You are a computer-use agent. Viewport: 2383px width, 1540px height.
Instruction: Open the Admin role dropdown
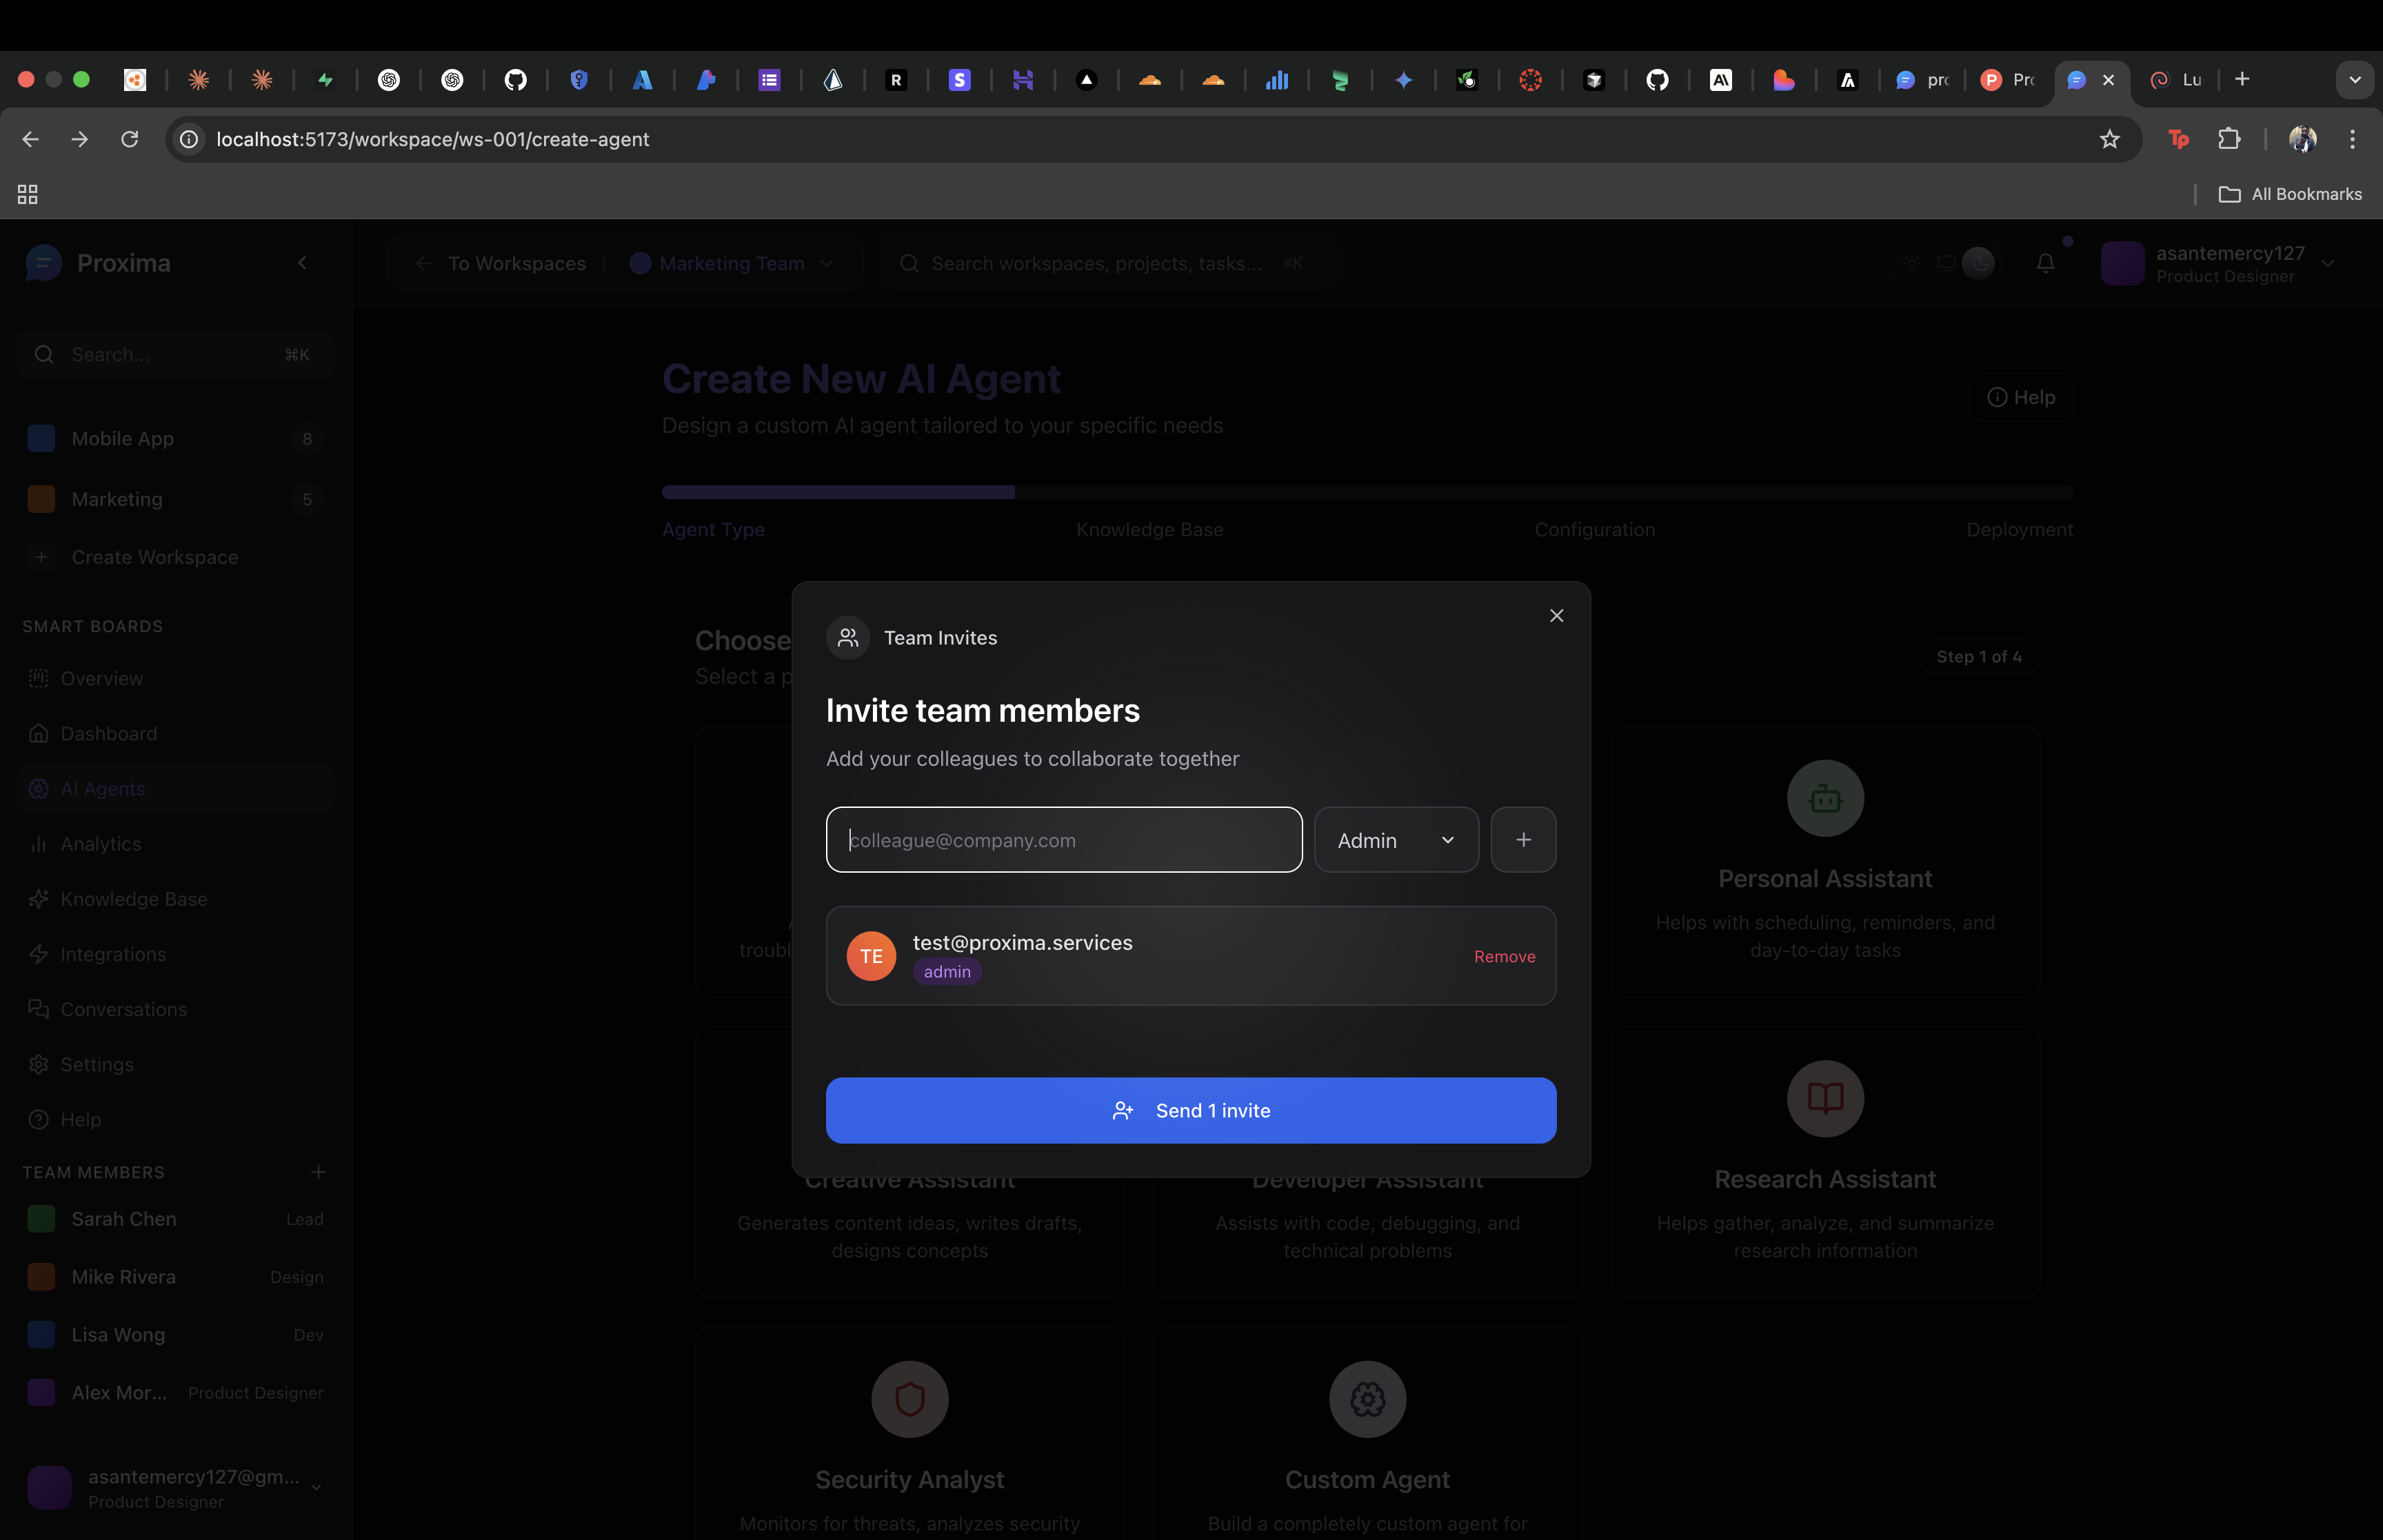[1395, 840]
